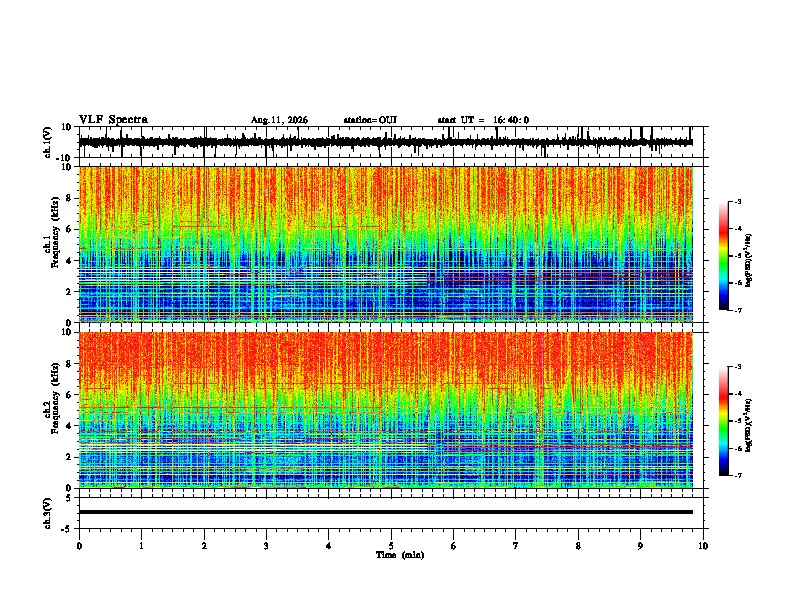
Task: Click the ch.1 spectrogram color bar
Action: [723, 256]
